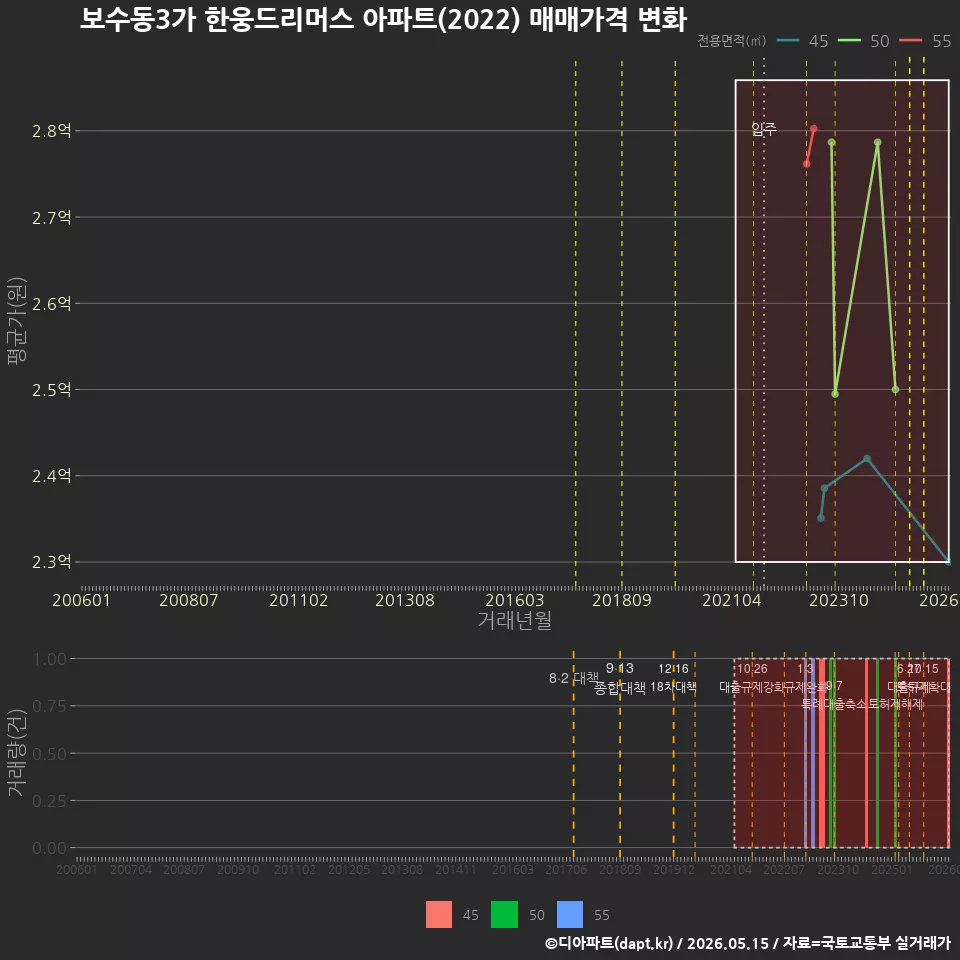Click the 12·16 18차대책 policy label
This screenshot has height=960, width=960.
click(673, 678)
